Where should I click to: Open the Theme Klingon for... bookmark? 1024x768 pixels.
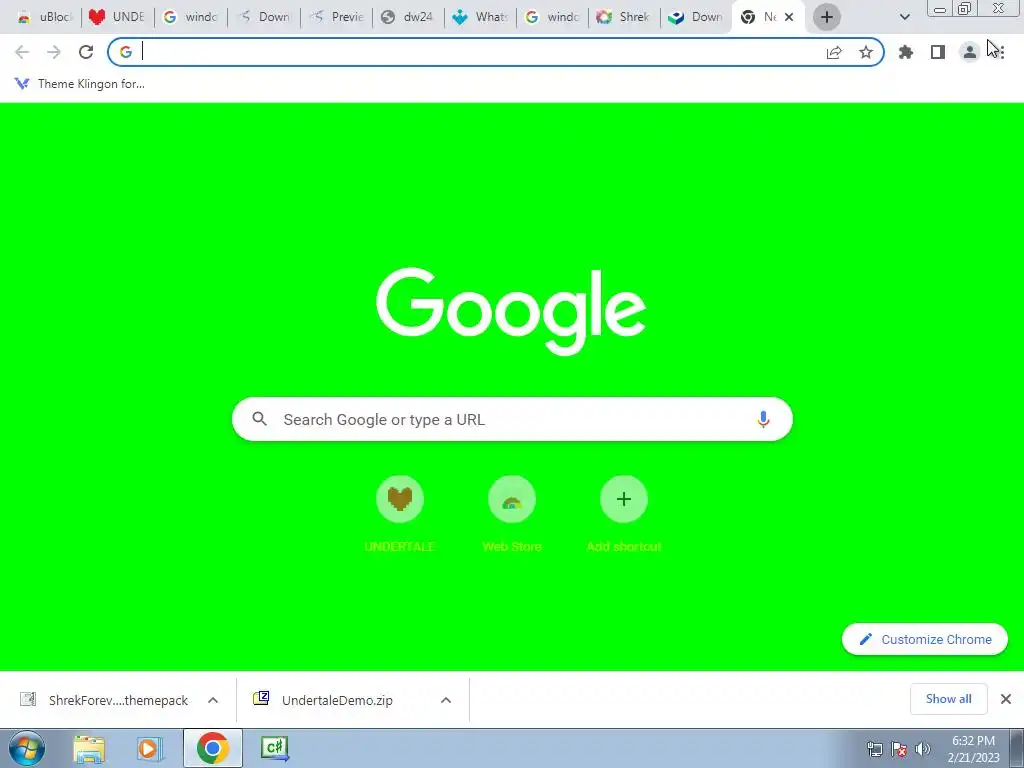click(80, 84)
